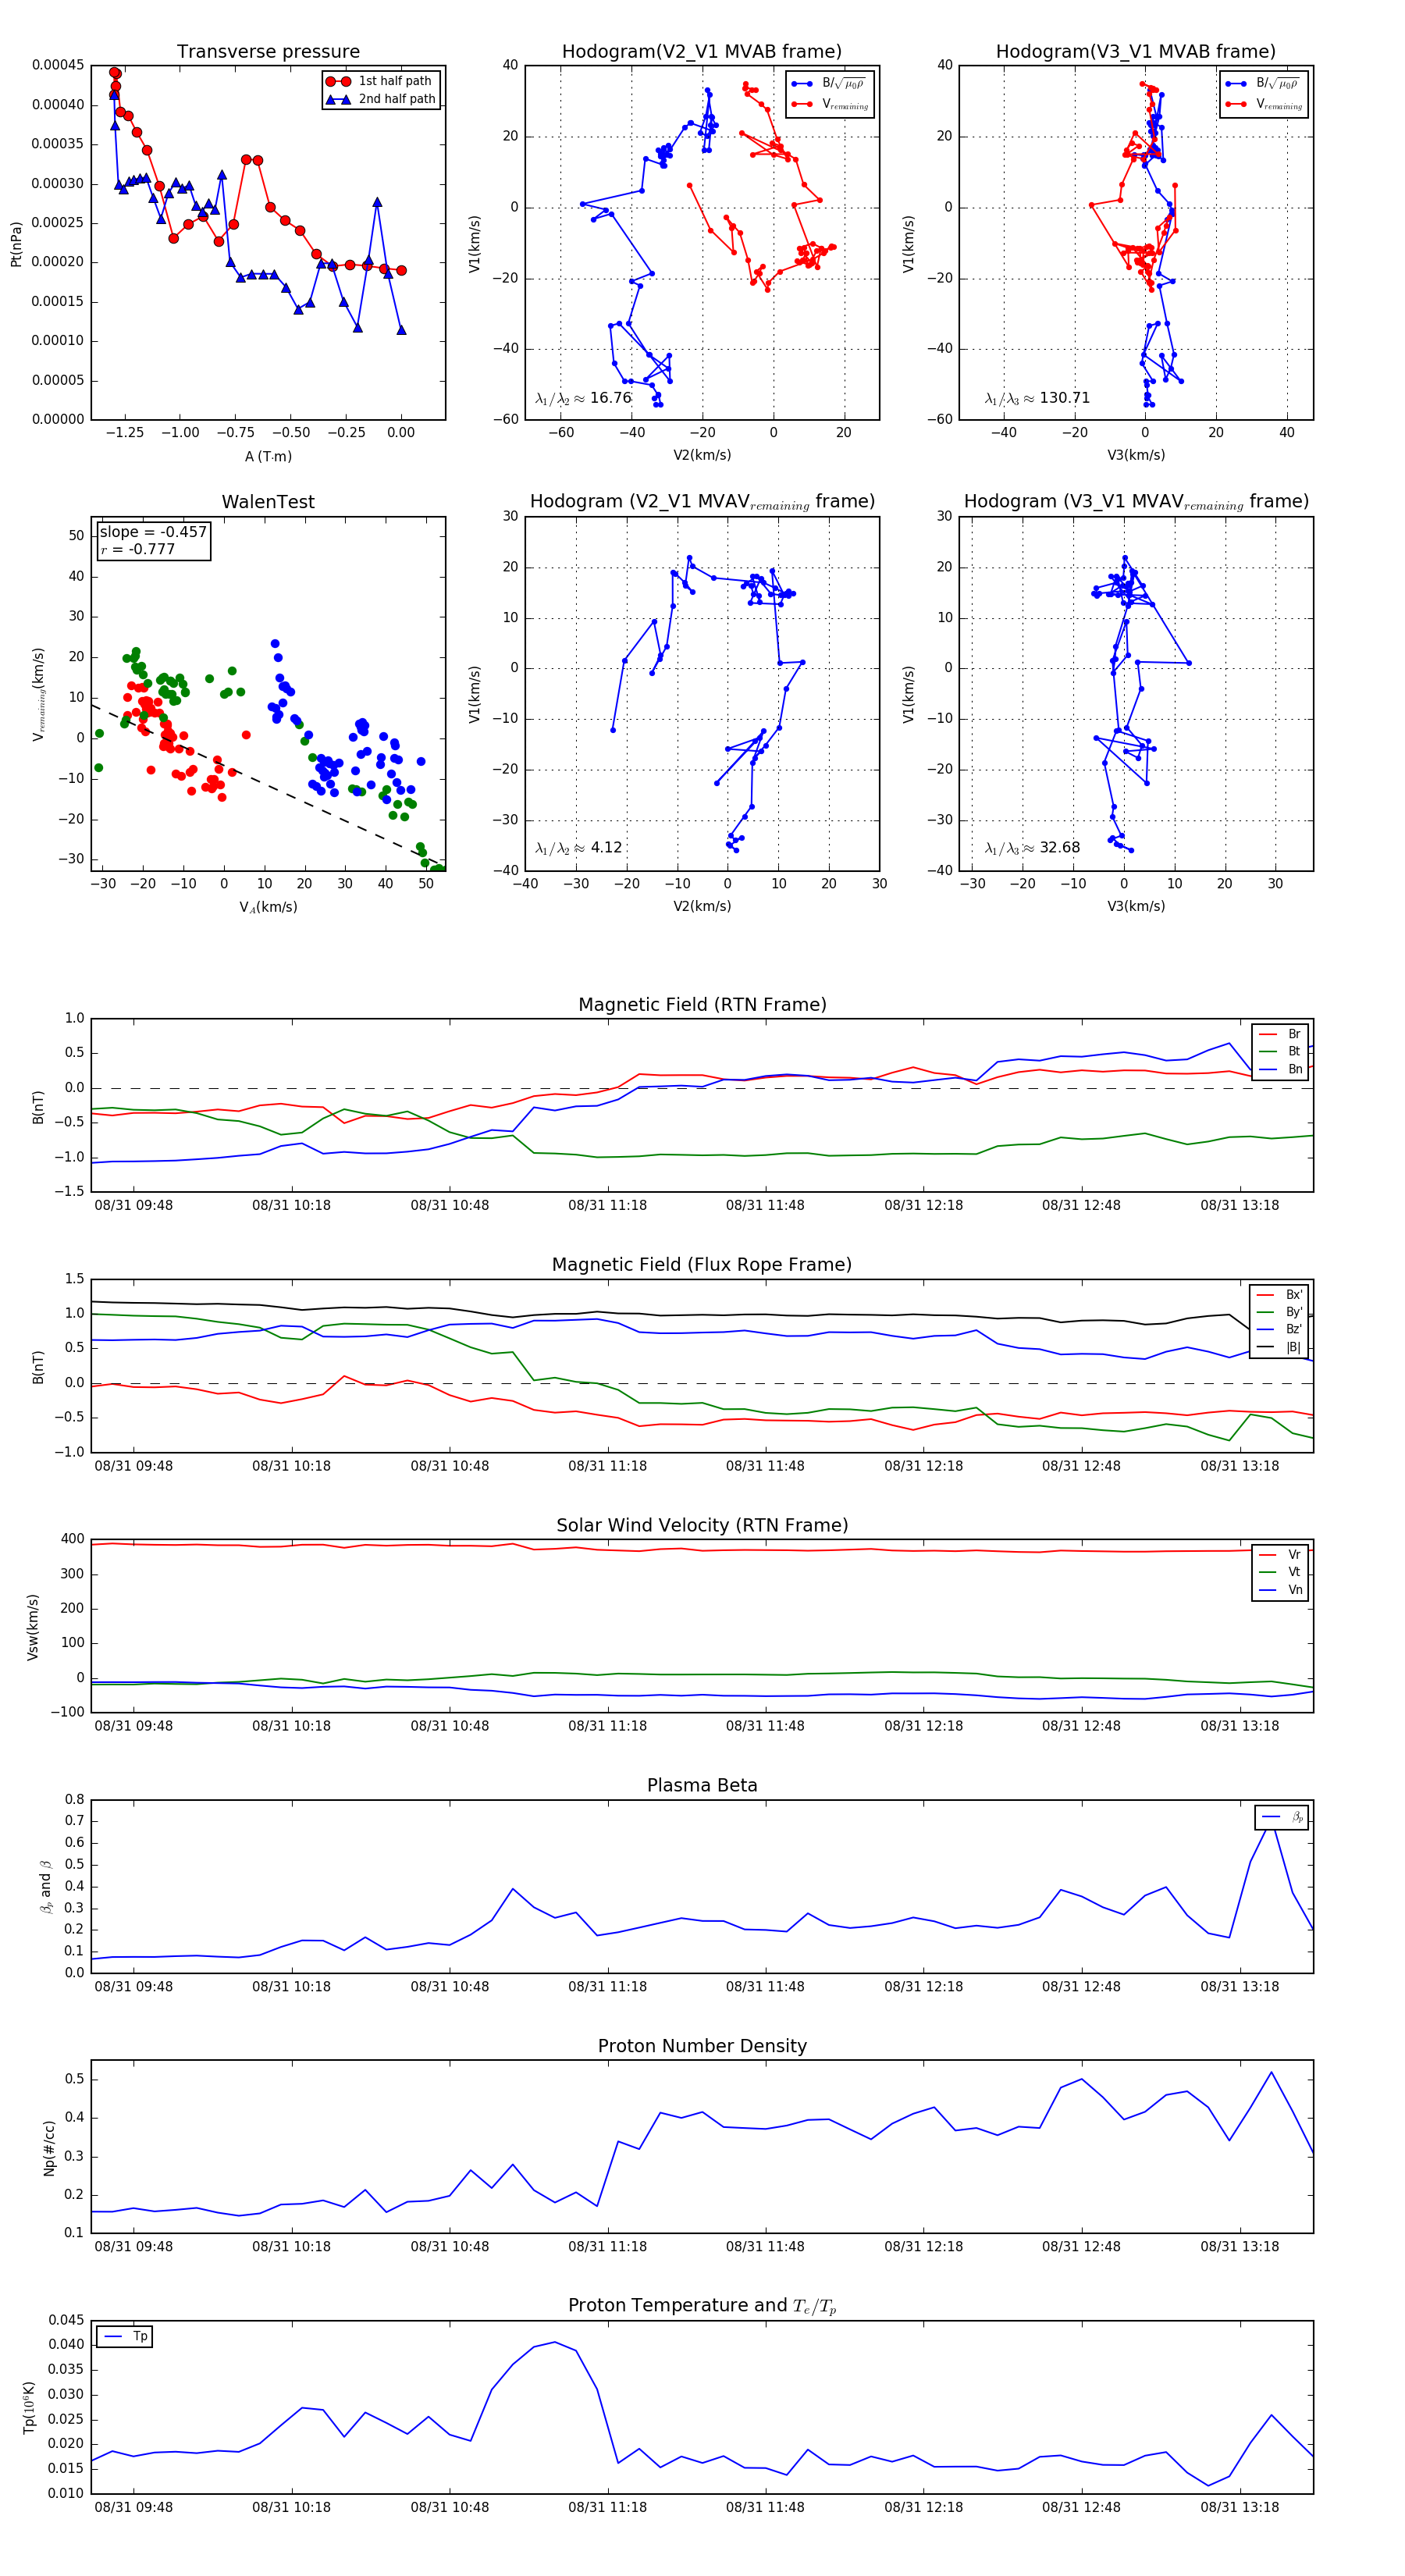Click the 'Plasma Beta' title
Viewport: 1405px width, 2576px height.
point(702,1786)
